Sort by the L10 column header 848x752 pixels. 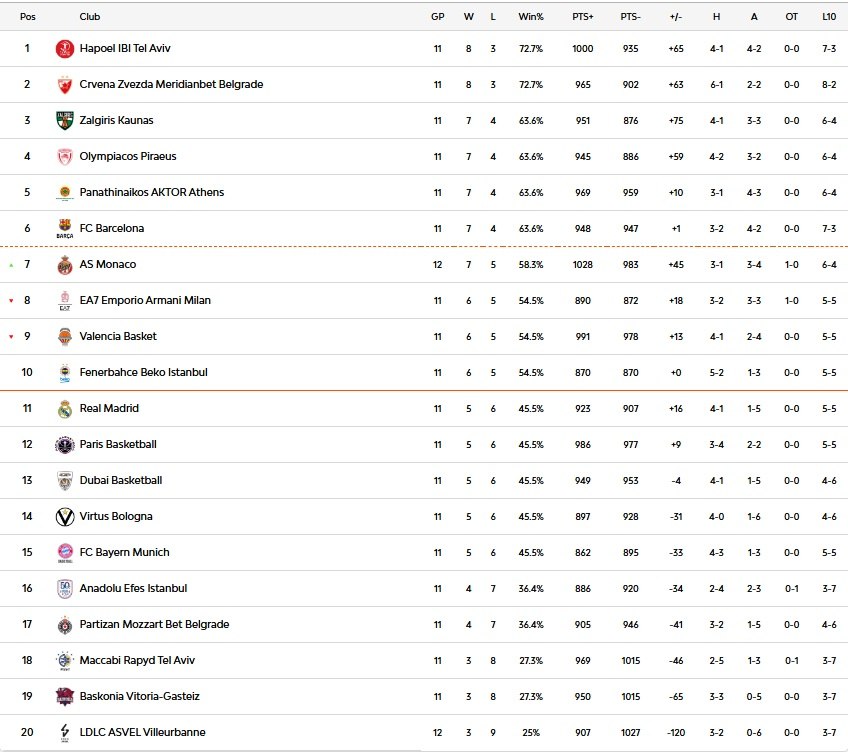click(829, 17)
